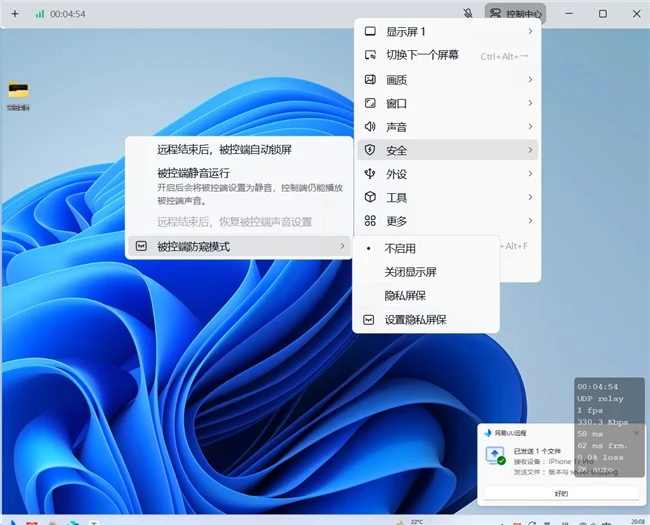Click the 00:04:54 session timer in title bar

[68, 14]
